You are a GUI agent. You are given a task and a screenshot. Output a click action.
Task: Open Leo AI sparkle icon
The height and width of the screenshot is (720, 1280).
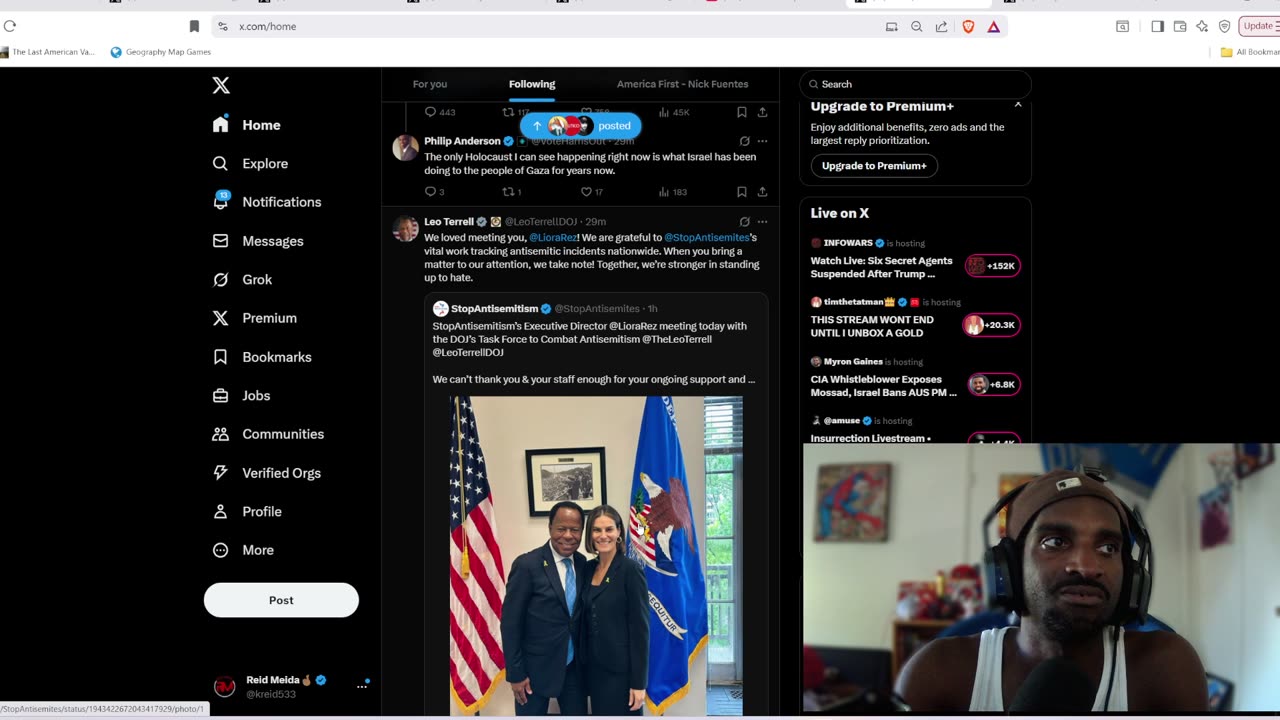coord(1202,26)
